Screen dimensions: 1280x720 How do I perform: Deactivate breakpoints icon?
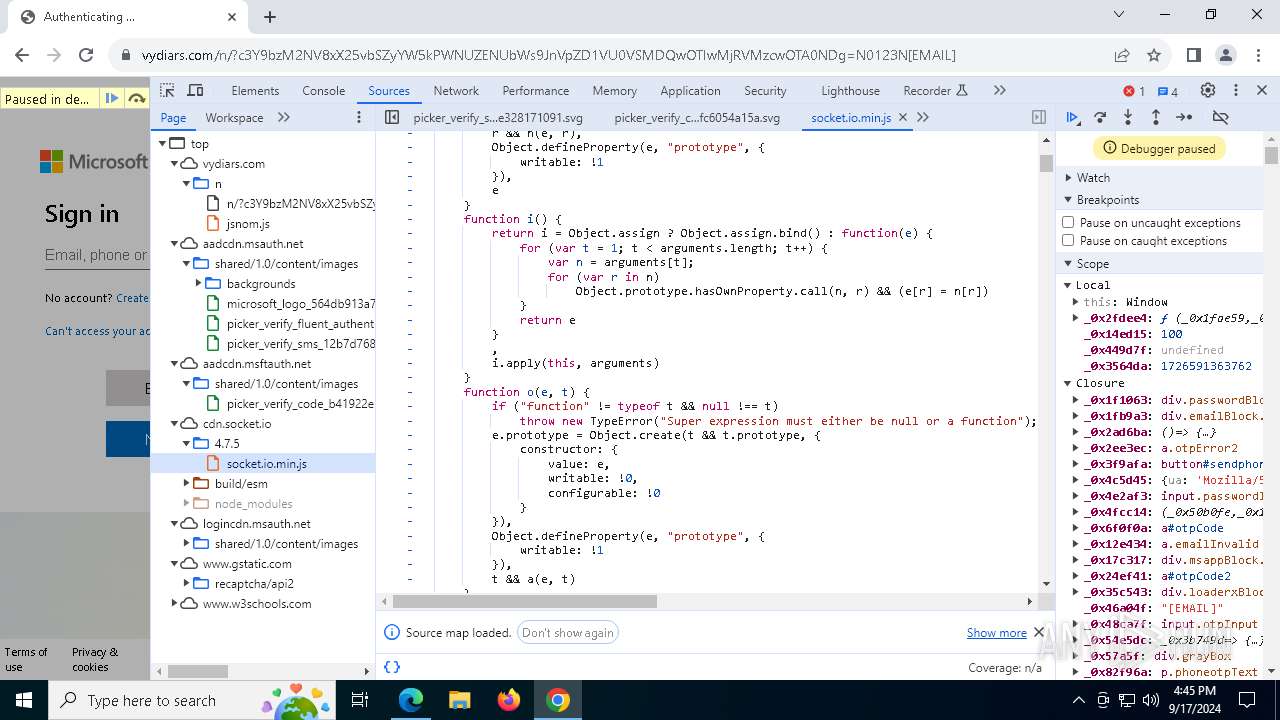(1220, 117)
